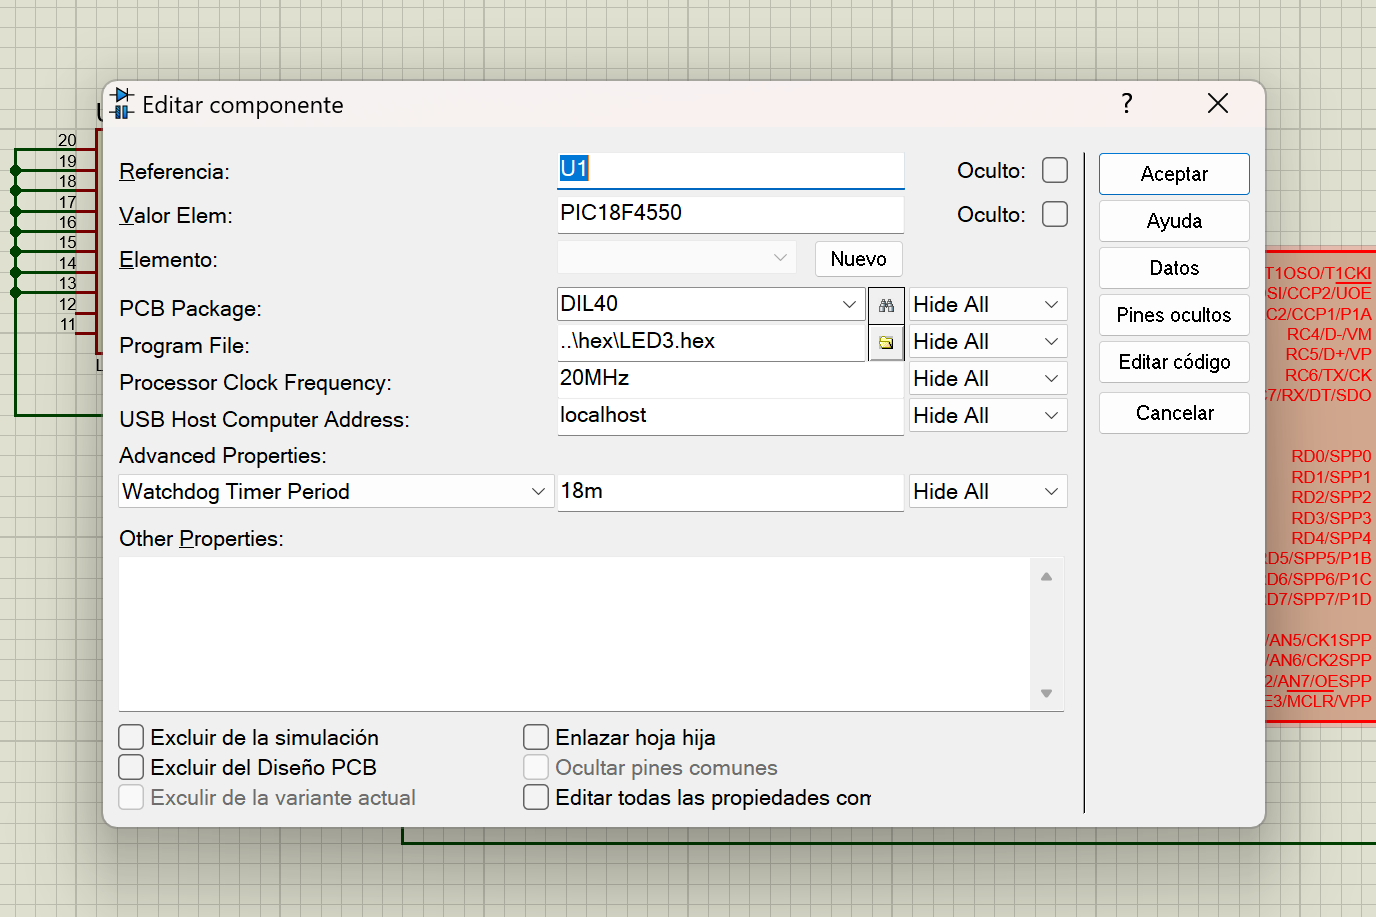Viewport: 1376px width, 917px height.
Task: Open Hide All dropdown for USB Host Address
Action: [x=988, y=415]
